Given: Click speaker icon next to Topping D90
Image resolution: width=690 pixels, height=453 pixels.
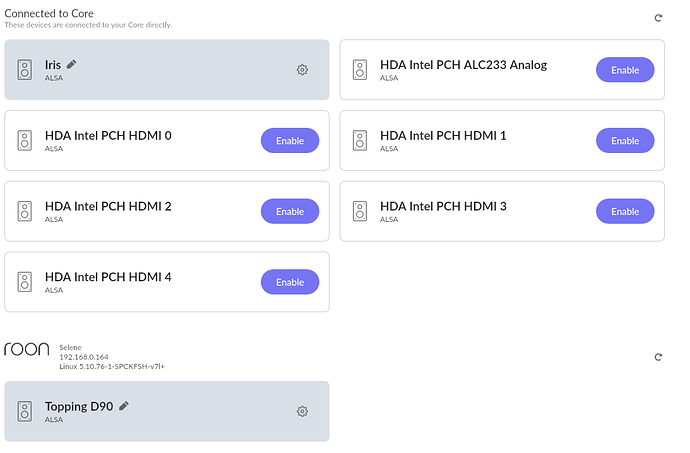Looking at the screenshot, I should 25,411.
